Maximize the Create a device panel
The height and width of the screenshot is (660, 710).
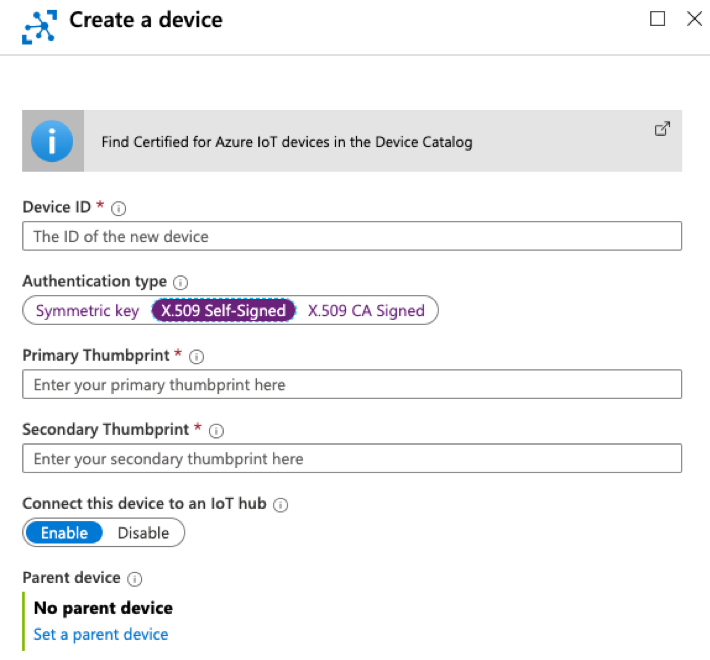[x=657, y=18]
